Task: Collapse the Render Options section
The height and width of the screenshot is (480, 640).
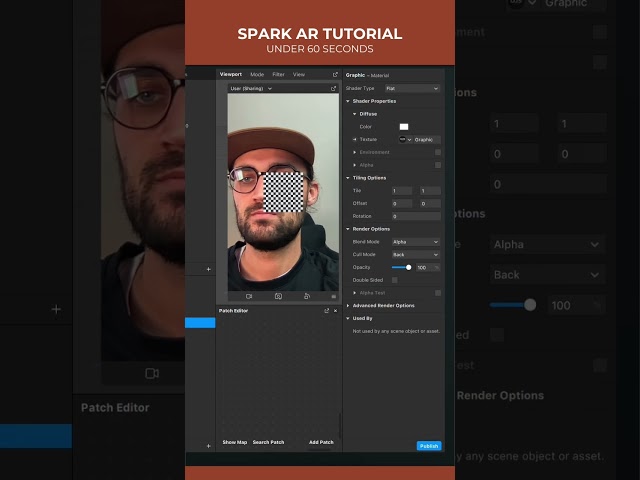Action: (x=348, y=229)
